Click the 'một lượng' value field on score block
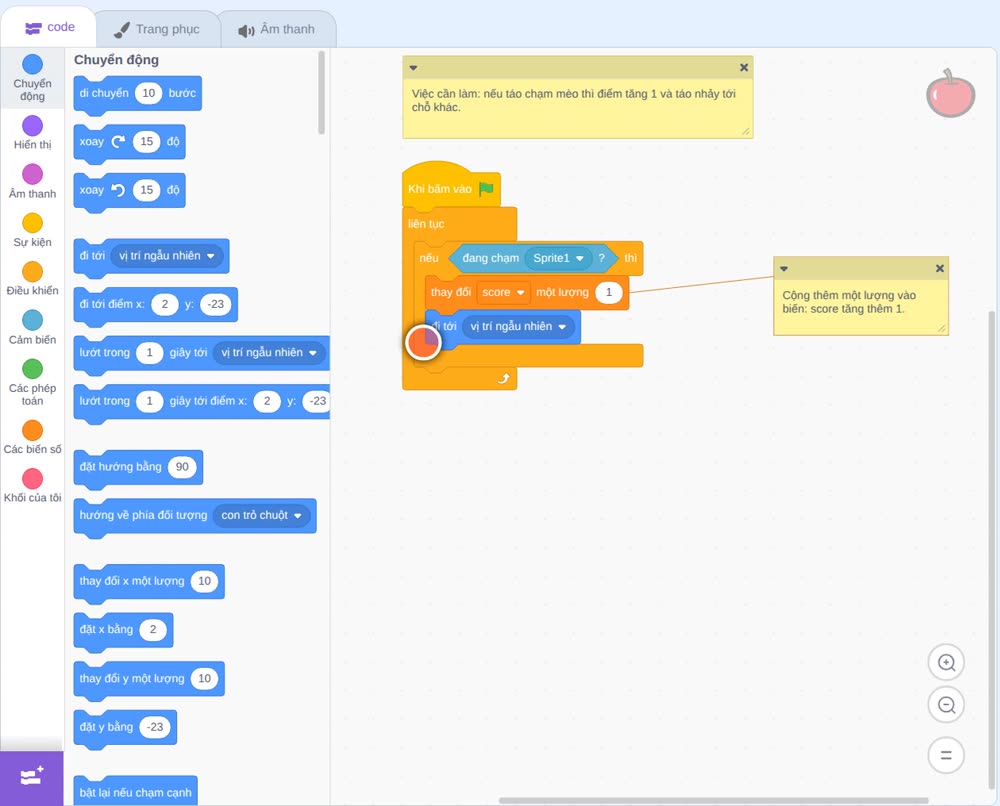 (x=608, y=292)
